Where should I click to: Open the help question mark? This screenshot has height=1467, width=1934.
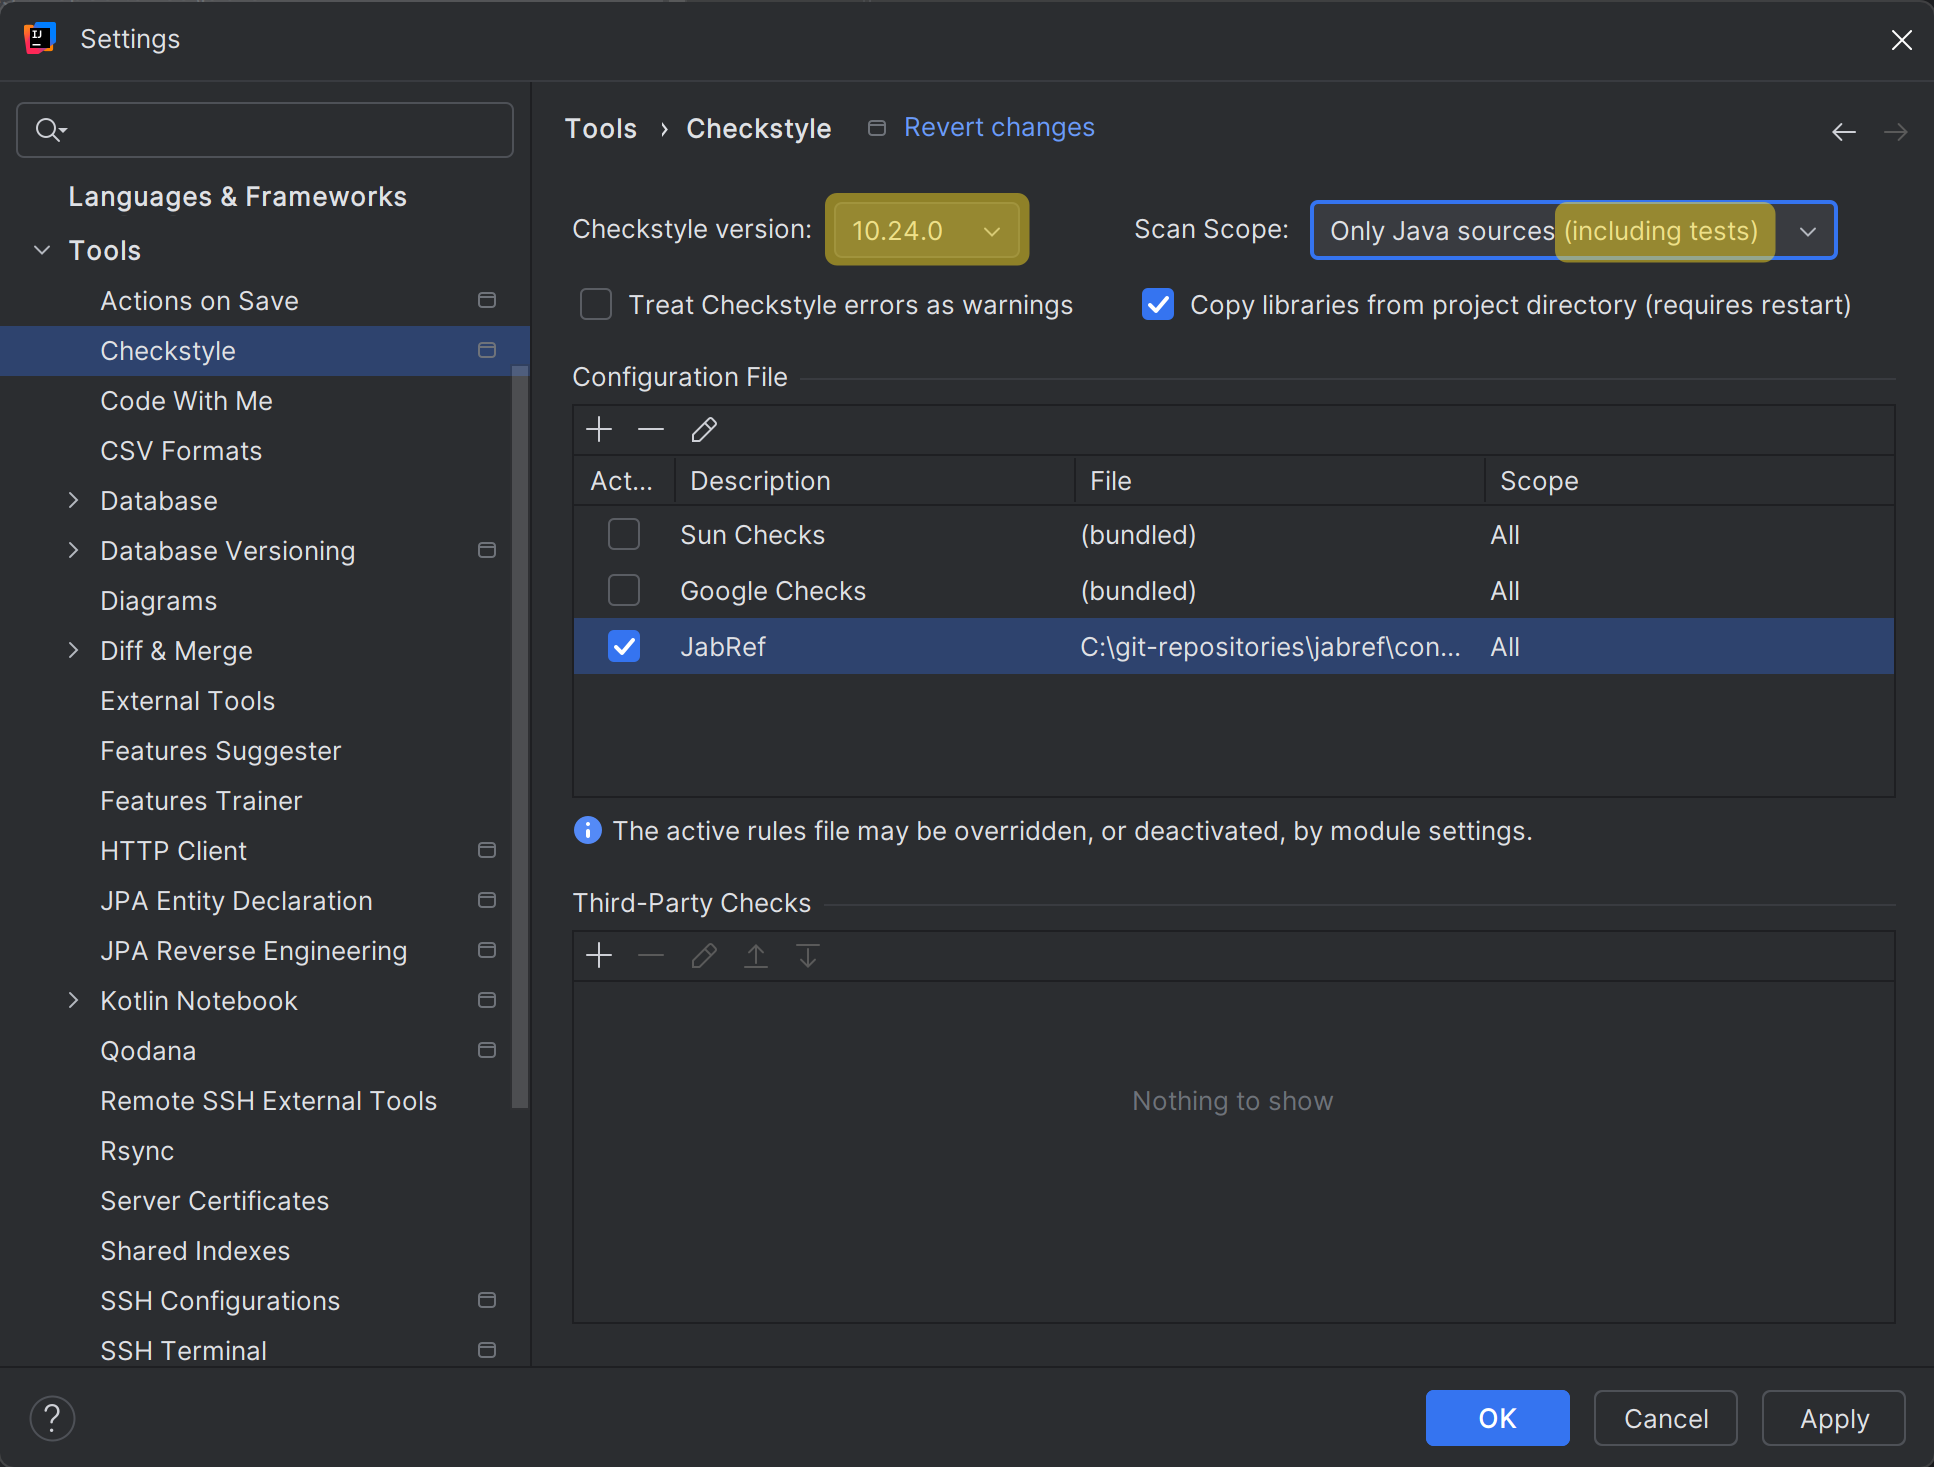tap(52, 1418)
